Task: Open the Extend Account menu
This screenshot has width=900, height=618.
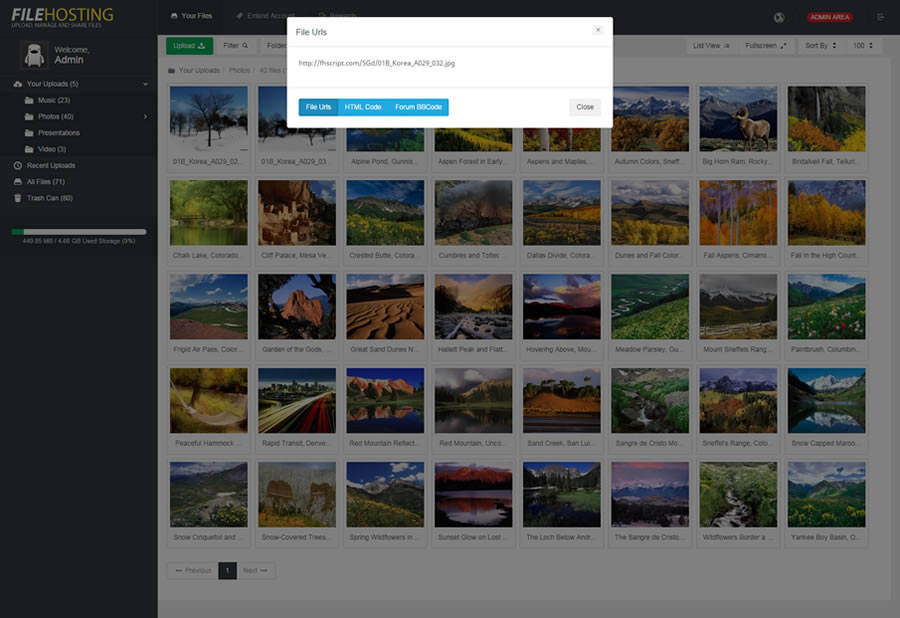Action: tap(265, 16)
